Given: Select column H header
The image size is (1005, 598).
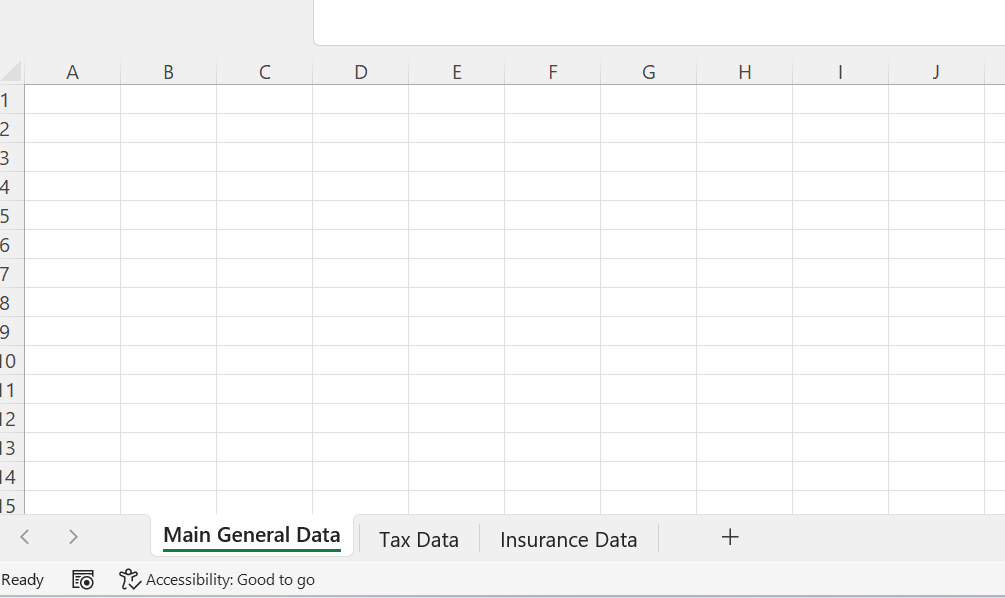Looking at the screenshot, I should click(x=745, y=72).
